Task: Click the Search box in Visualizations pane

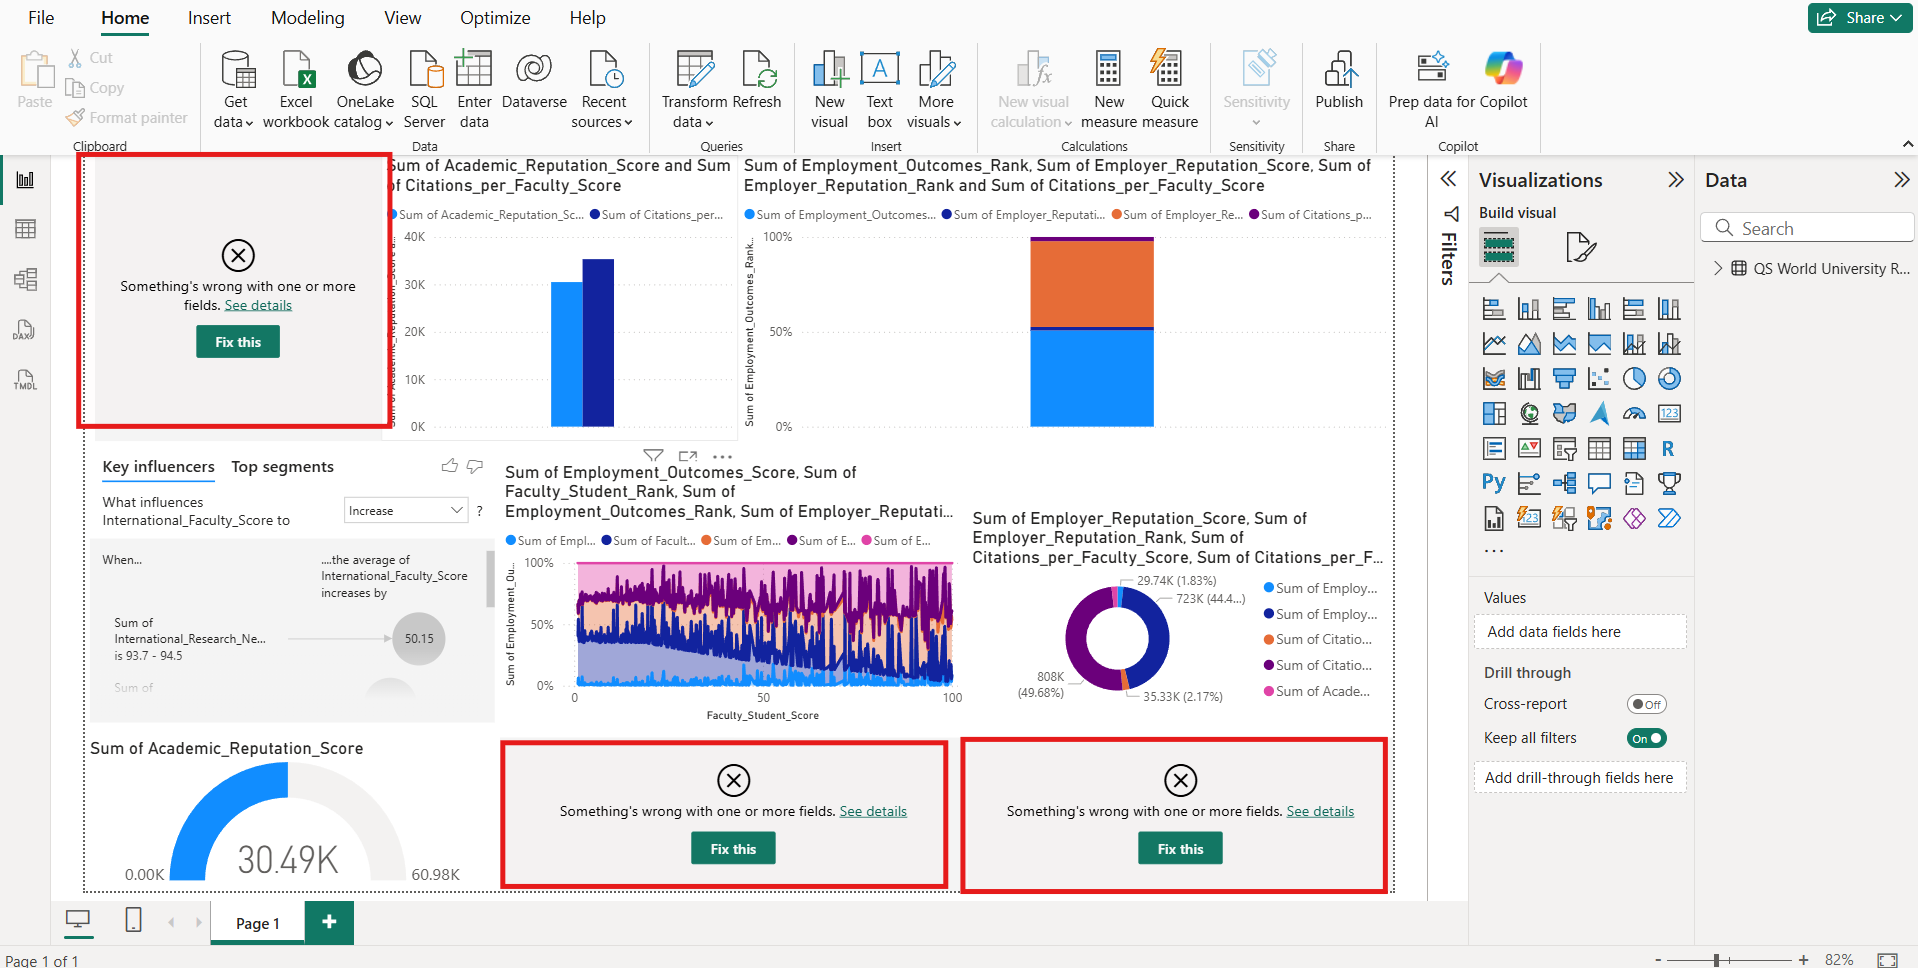Action: 1807,227
